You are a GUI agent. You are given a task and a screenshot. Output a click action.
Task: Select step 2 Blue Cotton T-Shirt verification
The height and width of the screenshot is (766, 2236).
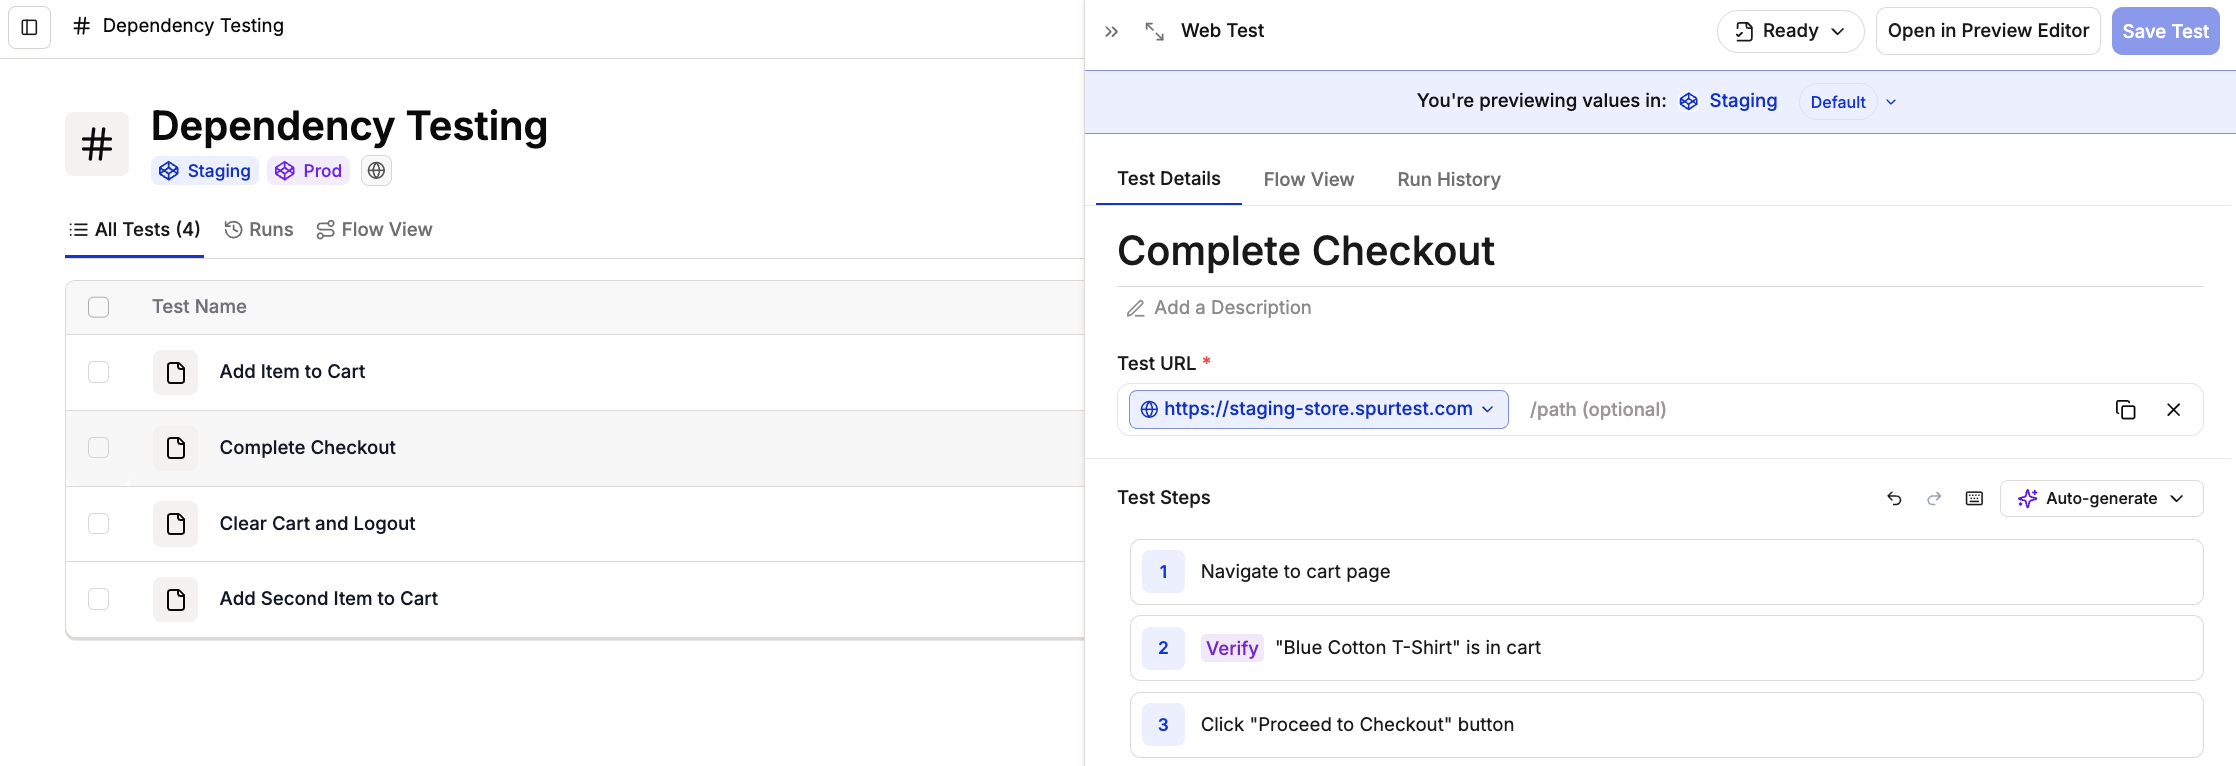click(1666, 648)
